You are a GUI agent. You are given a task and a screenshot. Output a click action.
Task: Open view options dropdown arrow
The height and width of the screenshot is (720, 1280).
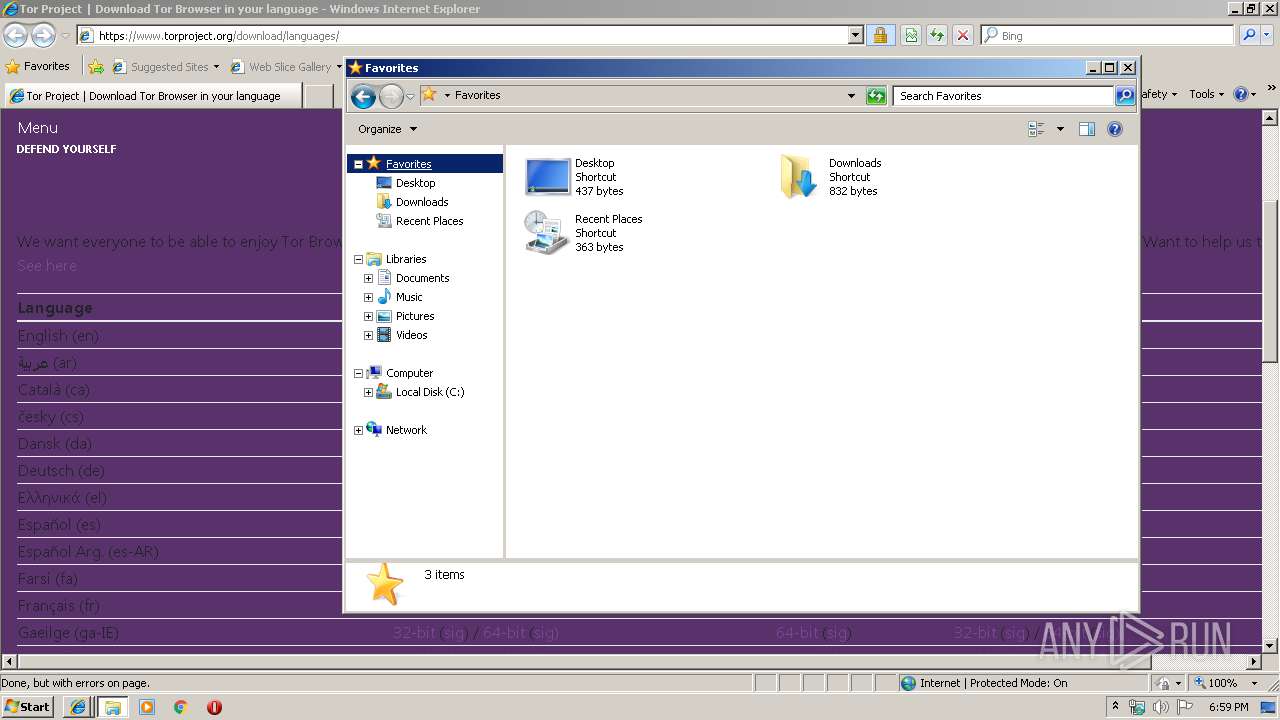pos(1060,129)
